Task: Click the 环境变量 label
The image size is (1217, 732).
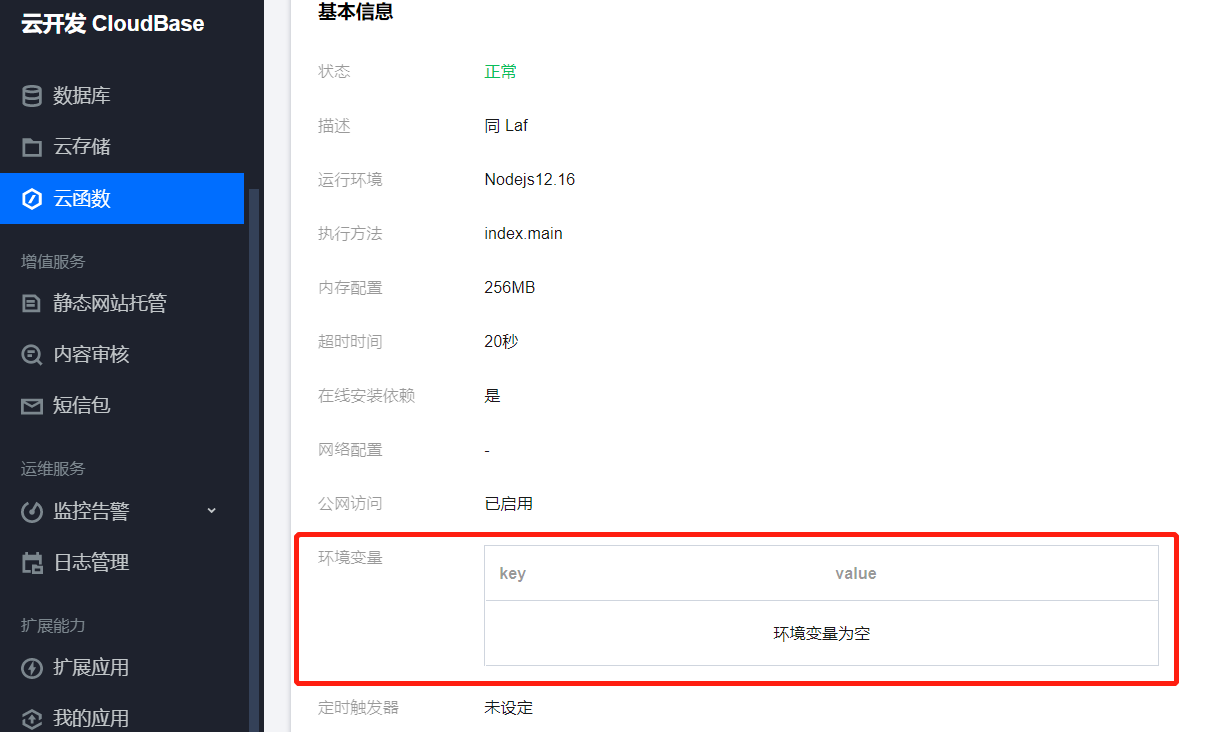Action: (x=350, y=558)
